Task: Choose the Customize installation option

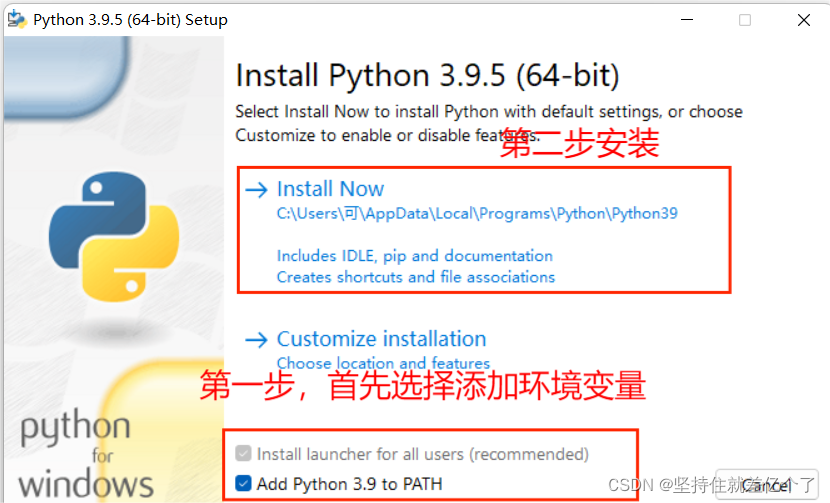Action: [382, 339]
